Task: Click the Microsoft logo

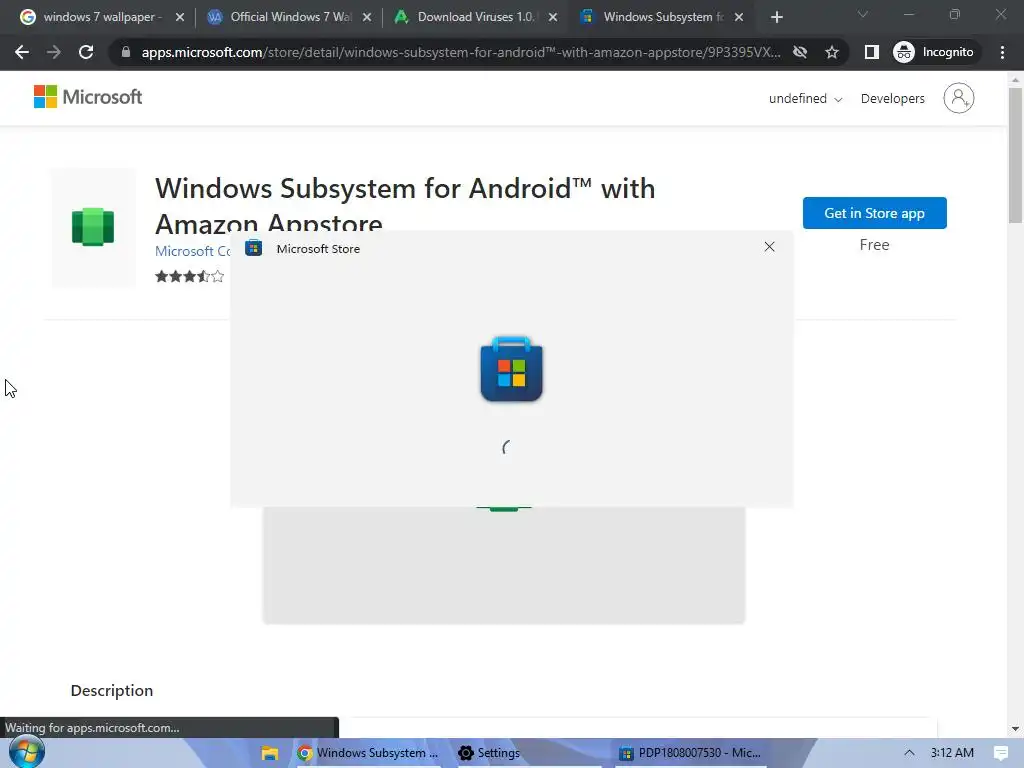Action: coord(88,97)
